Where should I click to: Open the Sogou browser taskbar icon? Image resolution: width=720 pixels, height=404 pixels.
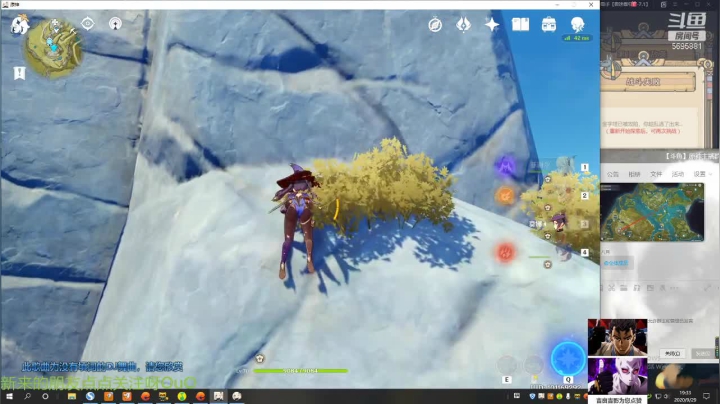(x=90, y=396)
